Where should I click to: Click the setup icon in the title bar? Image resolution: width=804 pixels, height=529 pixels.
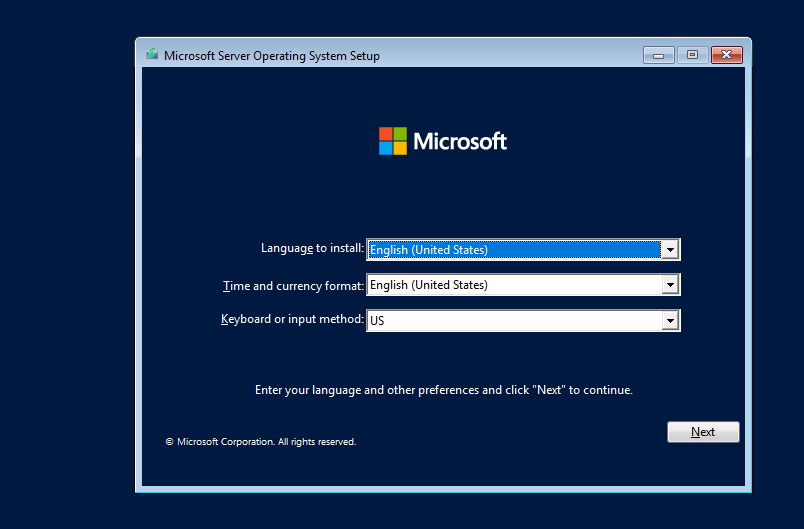tap(152, 54)
